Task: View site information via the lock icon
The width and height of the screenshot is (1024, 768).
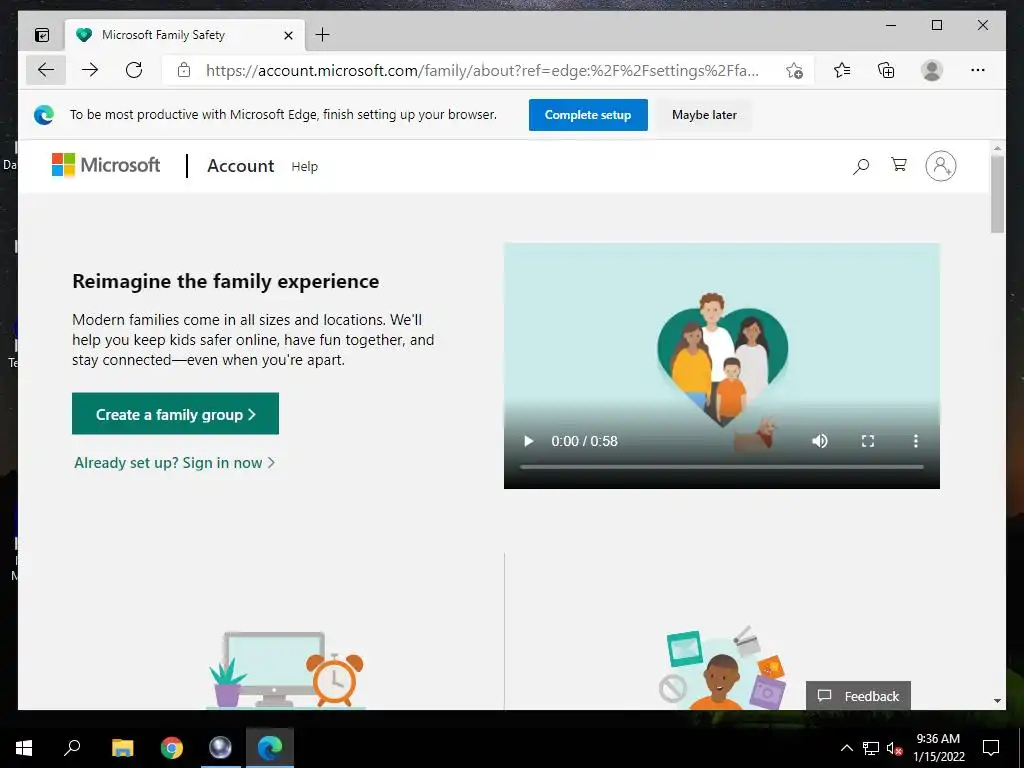Action: click(x=184, y=70)
